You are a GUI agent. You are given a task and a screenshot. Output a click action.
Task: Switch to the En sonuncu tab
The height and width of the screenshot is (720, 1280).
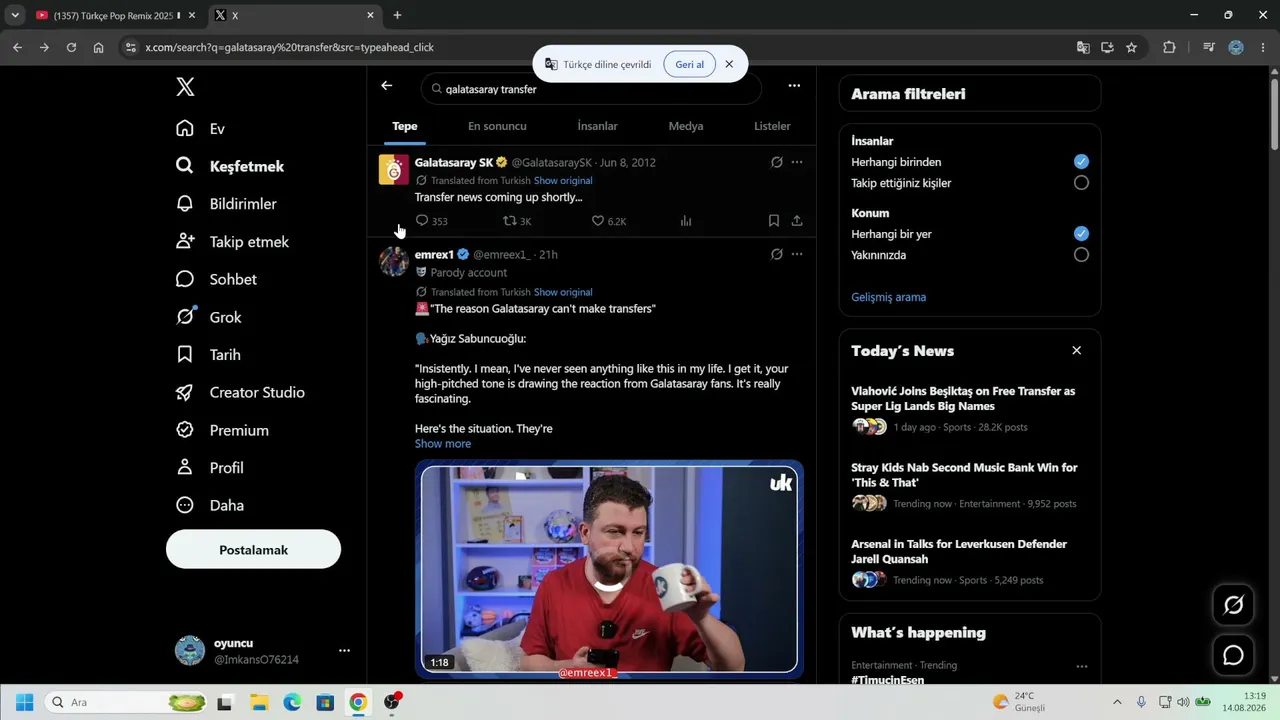(497, 126)
